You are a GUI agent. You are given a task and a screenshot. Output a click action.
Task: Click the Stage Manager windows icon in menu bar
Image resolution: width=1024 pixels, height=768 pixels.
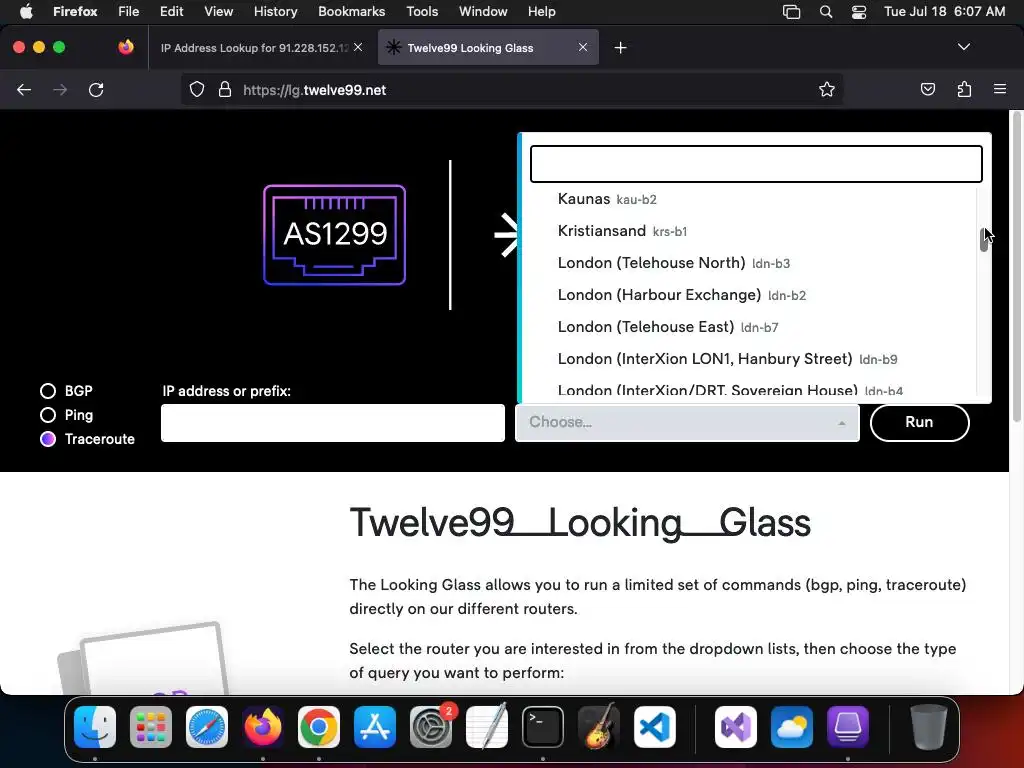792,12
